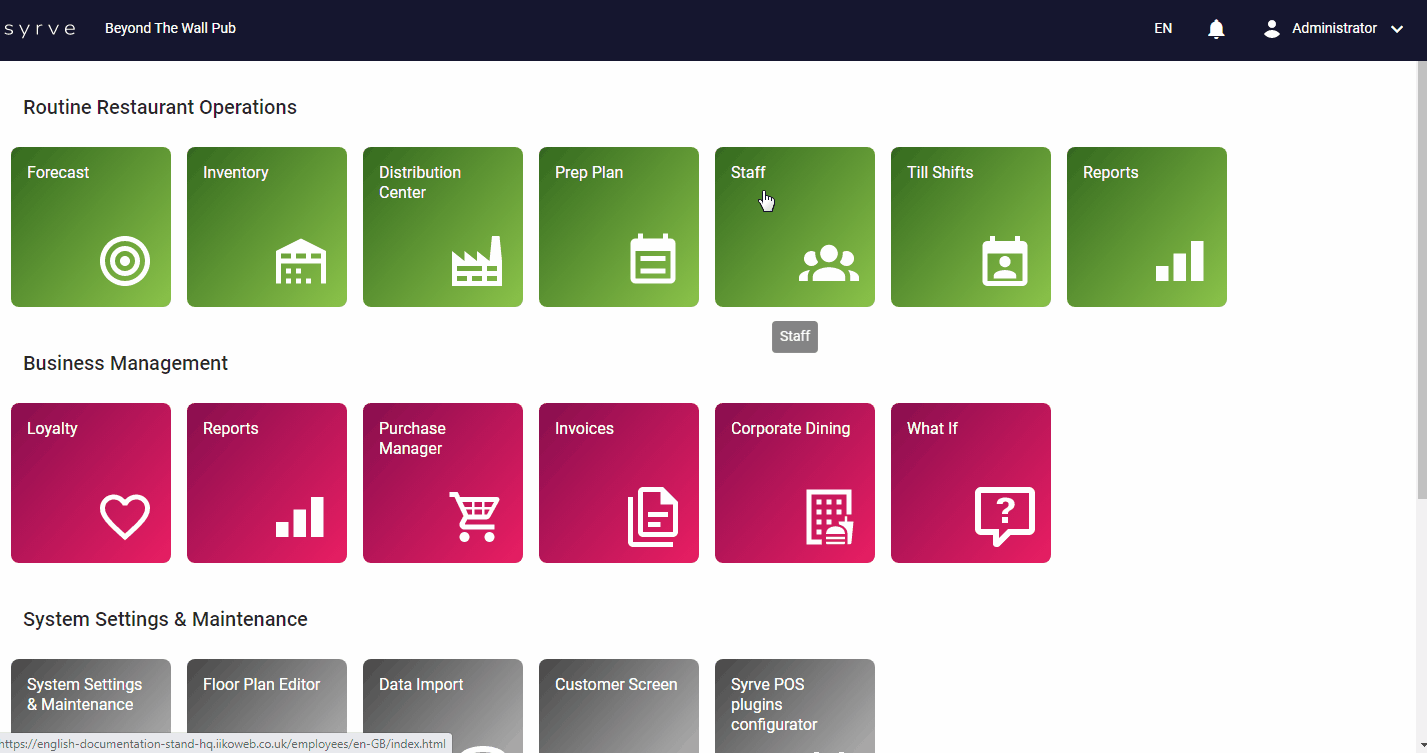Click the vertical page scrollbar

coord(1421,280)
